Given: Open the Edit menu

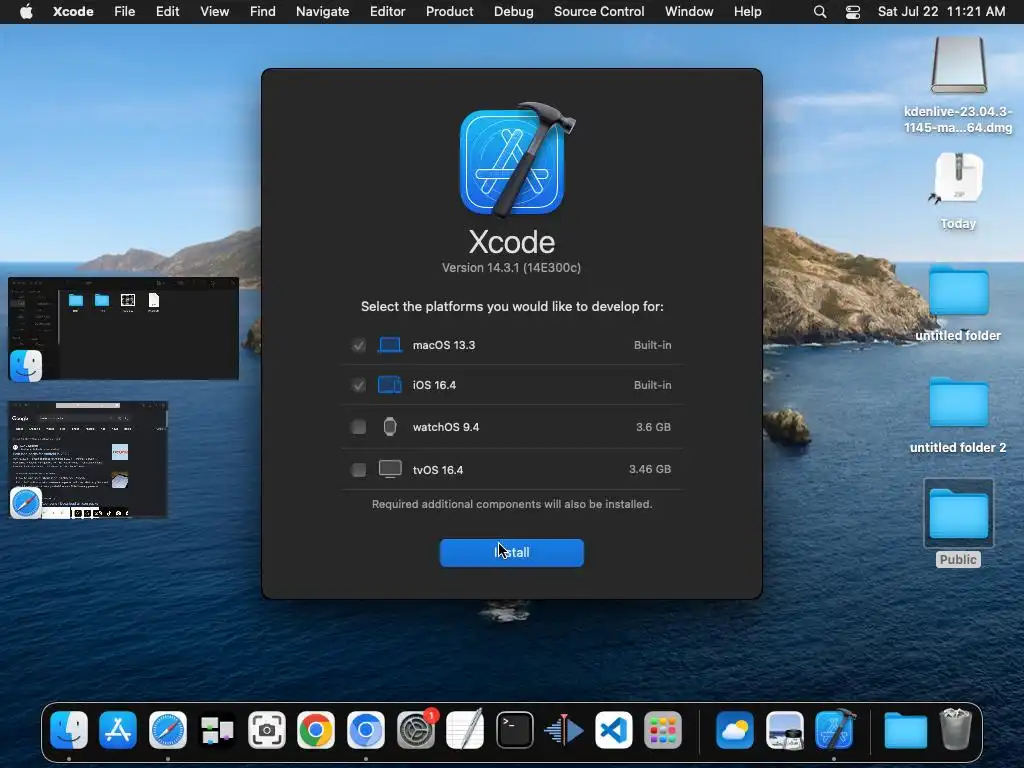Looking at the screenshot, I should (168, 12).
